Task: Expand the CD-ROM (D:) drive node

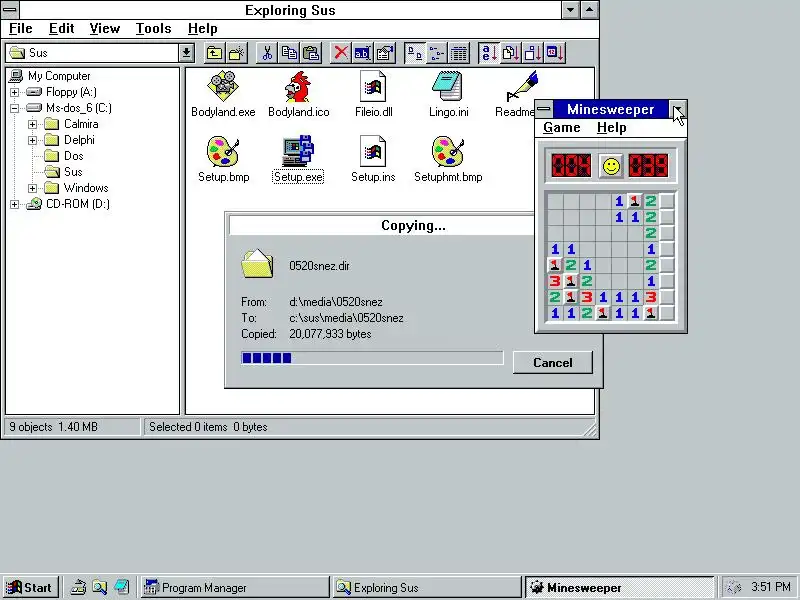Action: pos(14,205)
